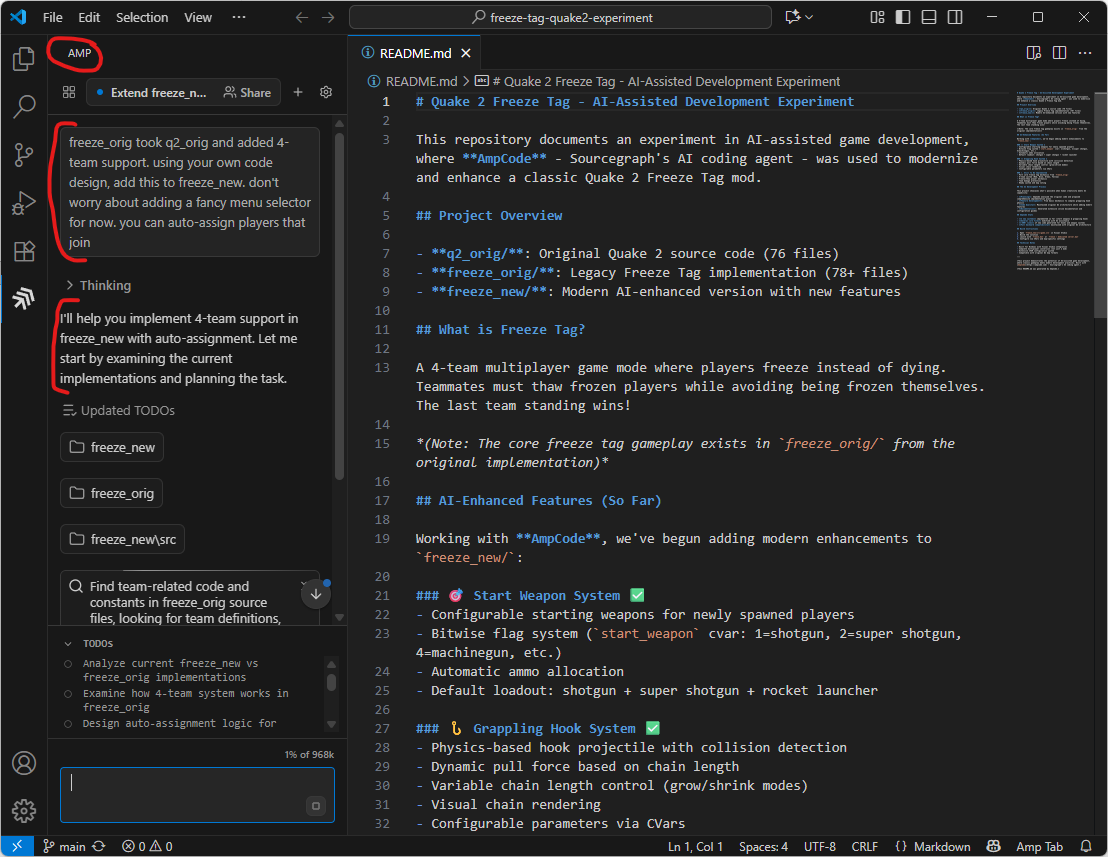Open the View menu
Screen dimensions: 1108x857
(x=198, y=17)
